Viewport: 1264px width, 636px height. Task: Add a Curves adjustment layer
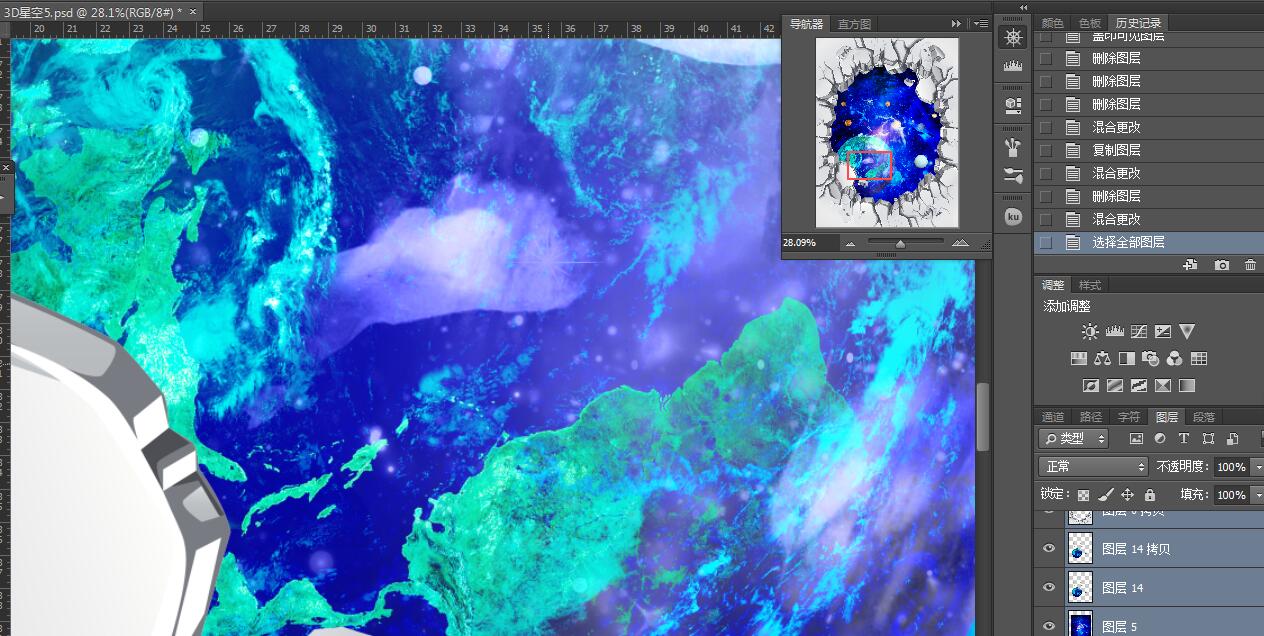pyautogui.click(x=1138, y=331)
